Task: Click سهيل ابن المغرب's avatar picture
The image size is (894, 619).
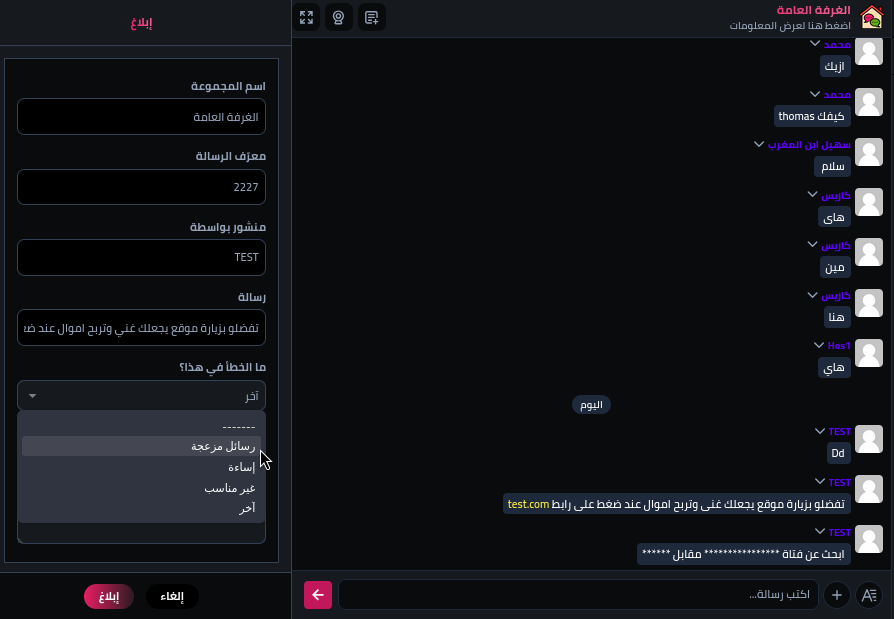Action: pos(869,152)
